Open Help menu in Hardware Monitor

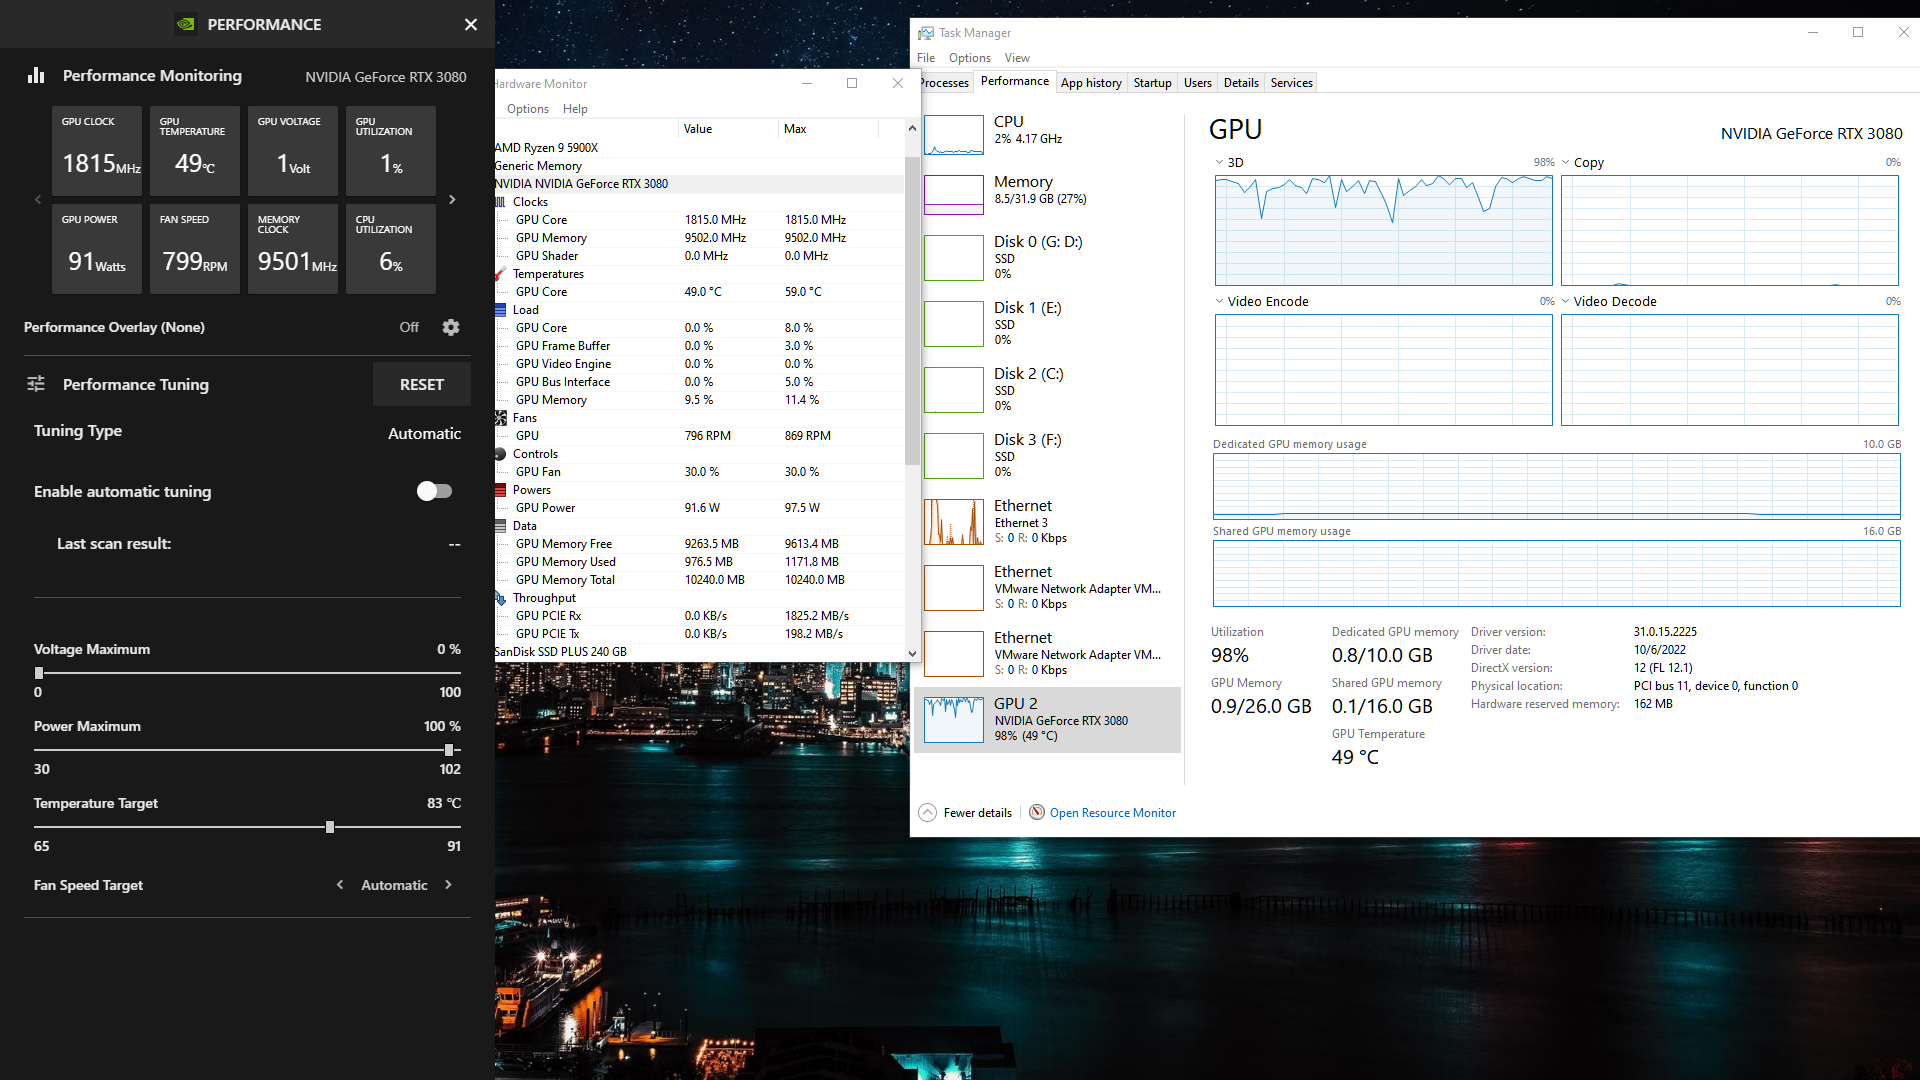click(x=575, y=109)
